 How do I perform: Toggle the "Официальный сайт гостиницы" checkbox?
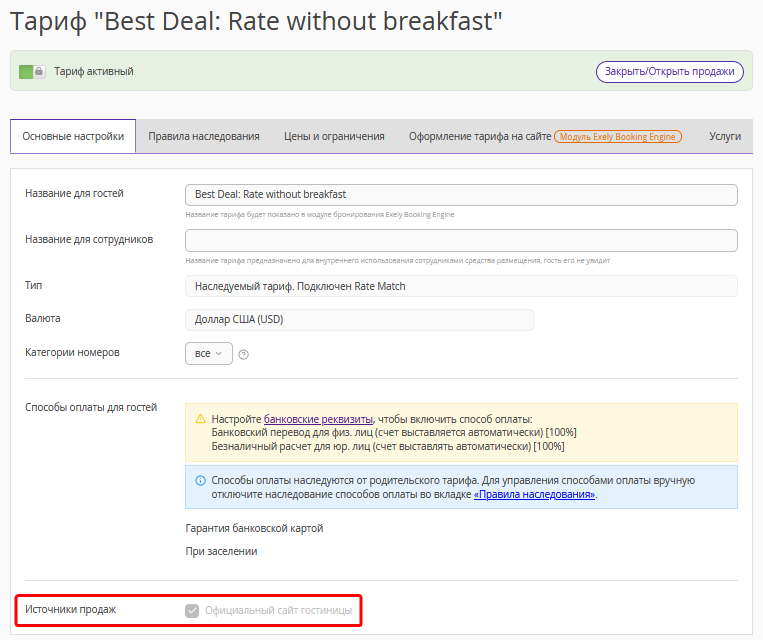click(192, 610)
